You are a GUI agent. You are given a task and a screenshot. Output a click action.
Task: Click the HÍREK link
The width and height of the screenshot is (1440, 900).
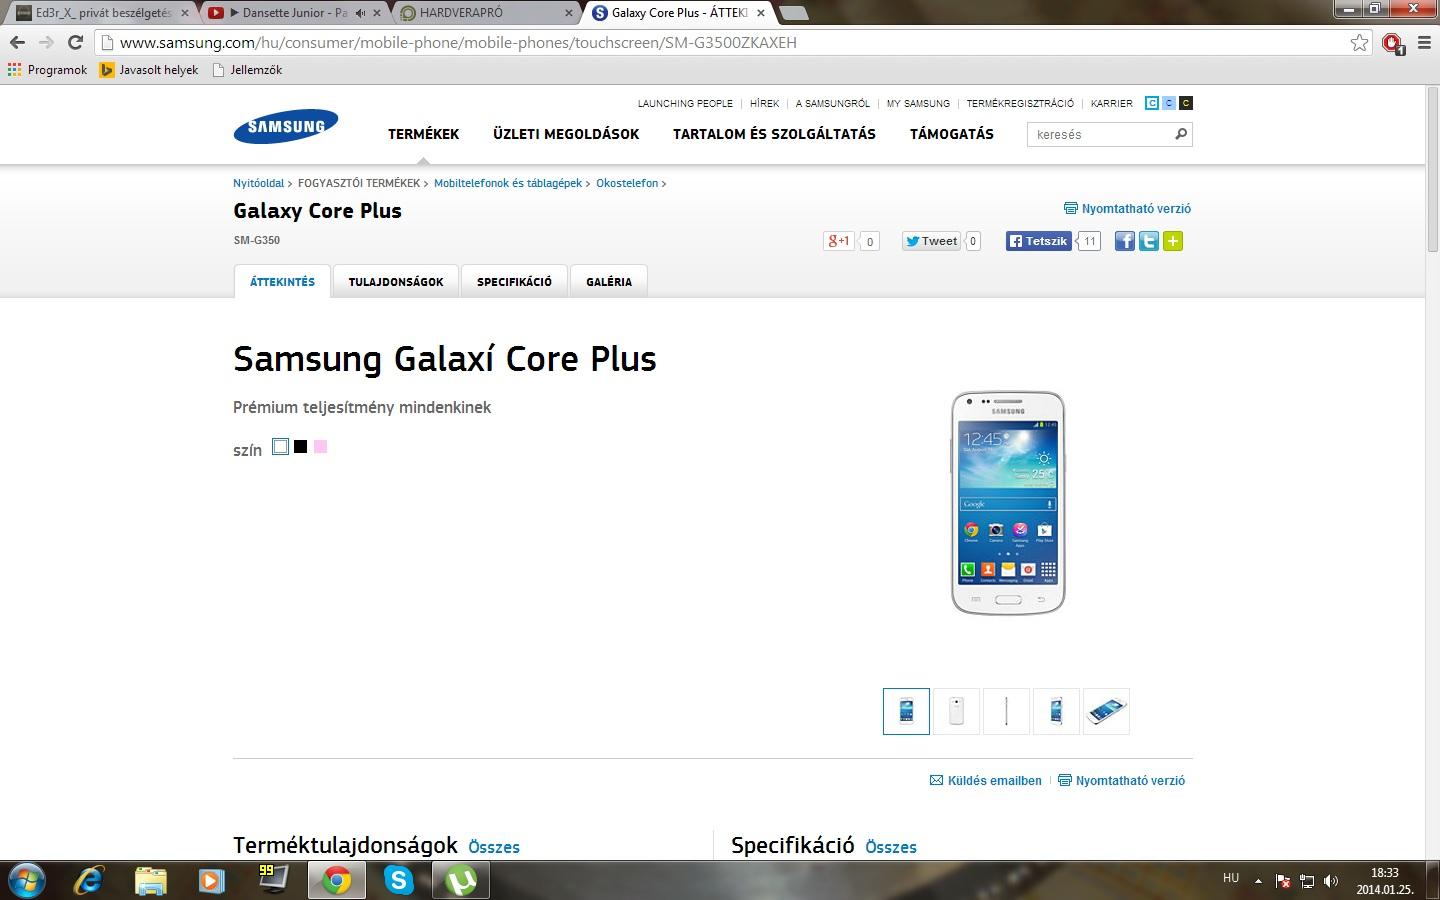(765, 104)
